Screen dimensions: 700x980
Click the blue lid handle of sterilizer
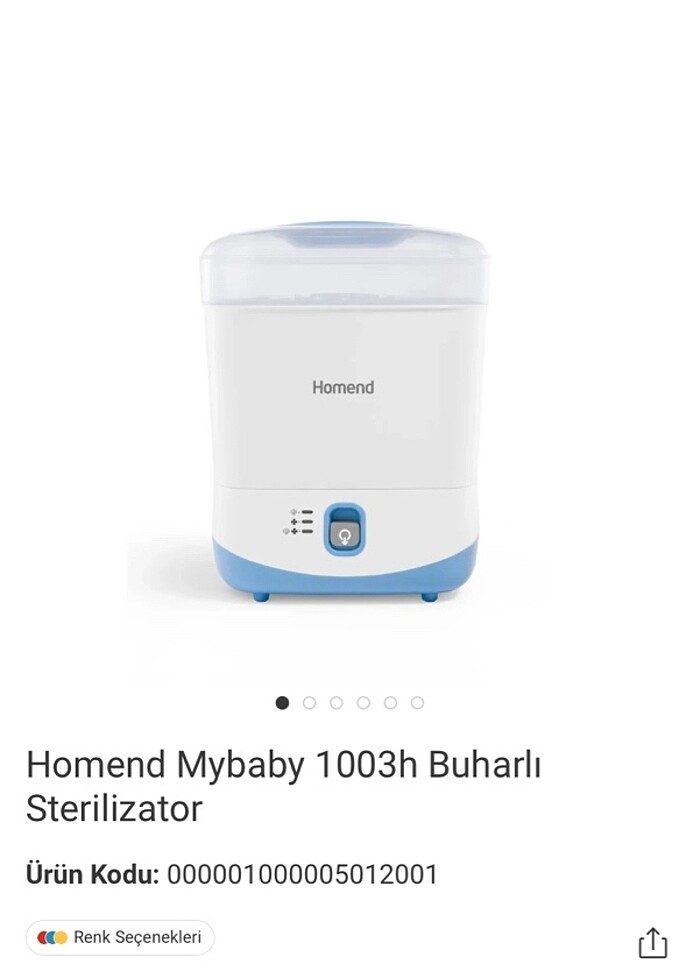[x=344, y=238]
